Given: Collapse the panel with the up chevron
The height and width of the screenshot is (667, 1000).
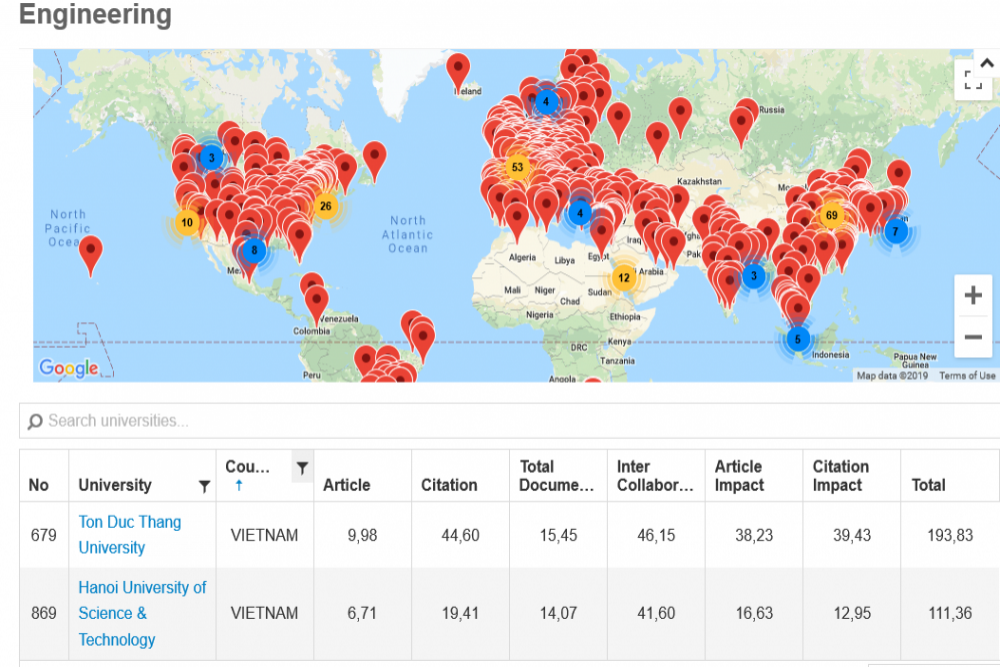Looking at the screenshot, I should click(987, 63).
